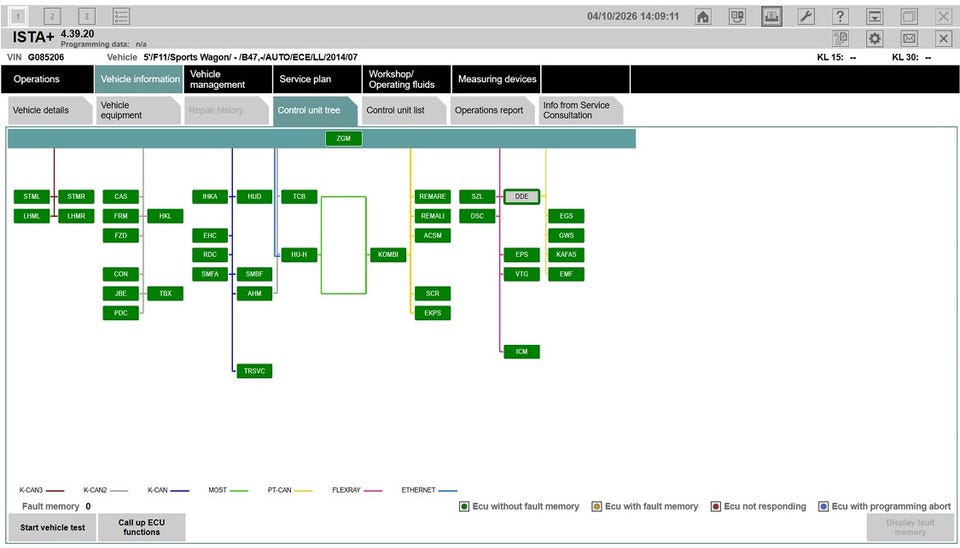Click the VIN value G085206
The width and height of the screenshot is (960, 548).
tap(46, 57)
